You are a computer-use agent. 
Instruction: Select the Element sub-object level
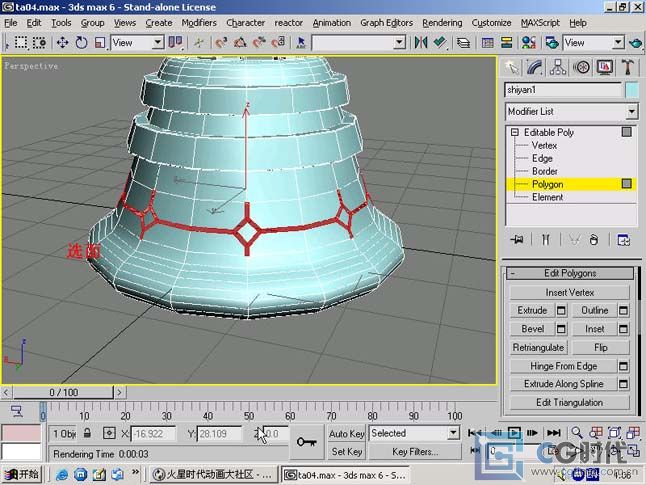click(x=547, y=197)
